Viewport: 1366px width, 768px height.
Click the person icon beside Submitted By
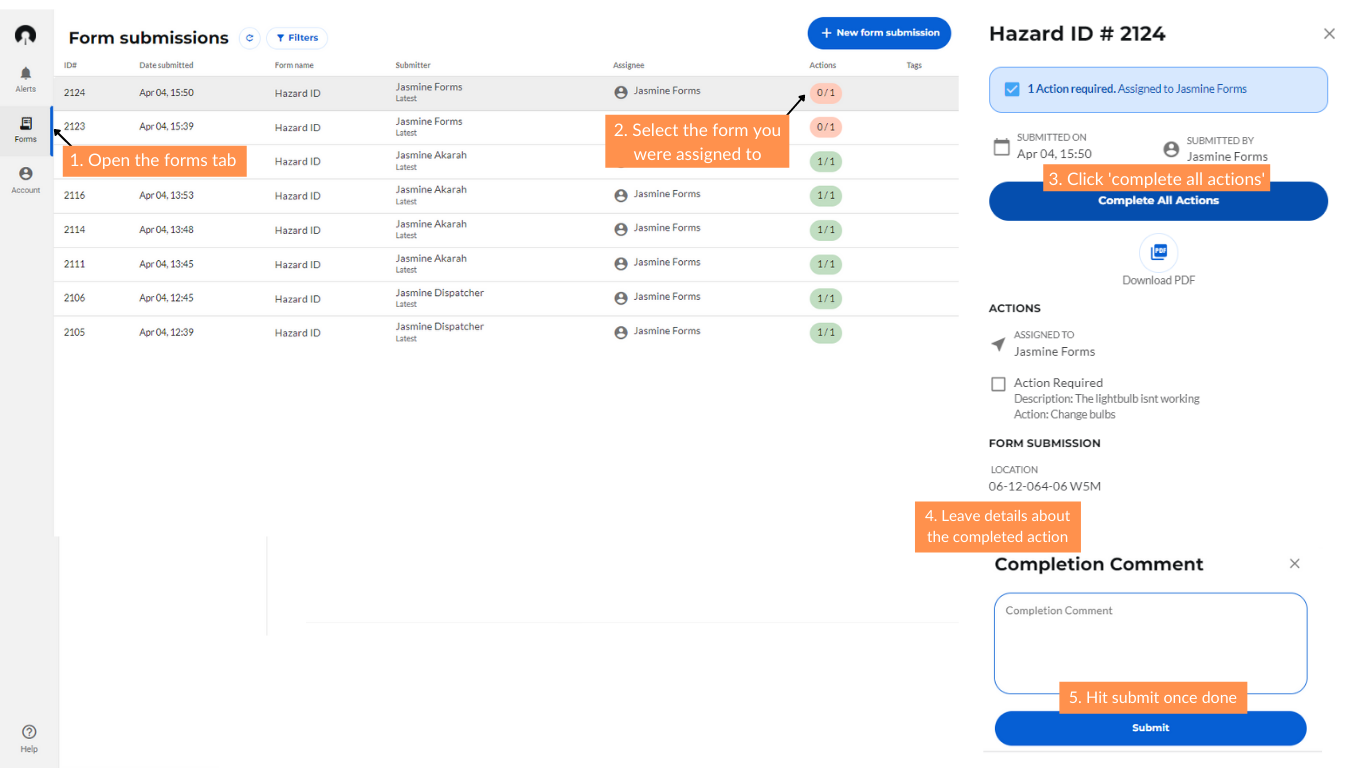point(1170,148)
